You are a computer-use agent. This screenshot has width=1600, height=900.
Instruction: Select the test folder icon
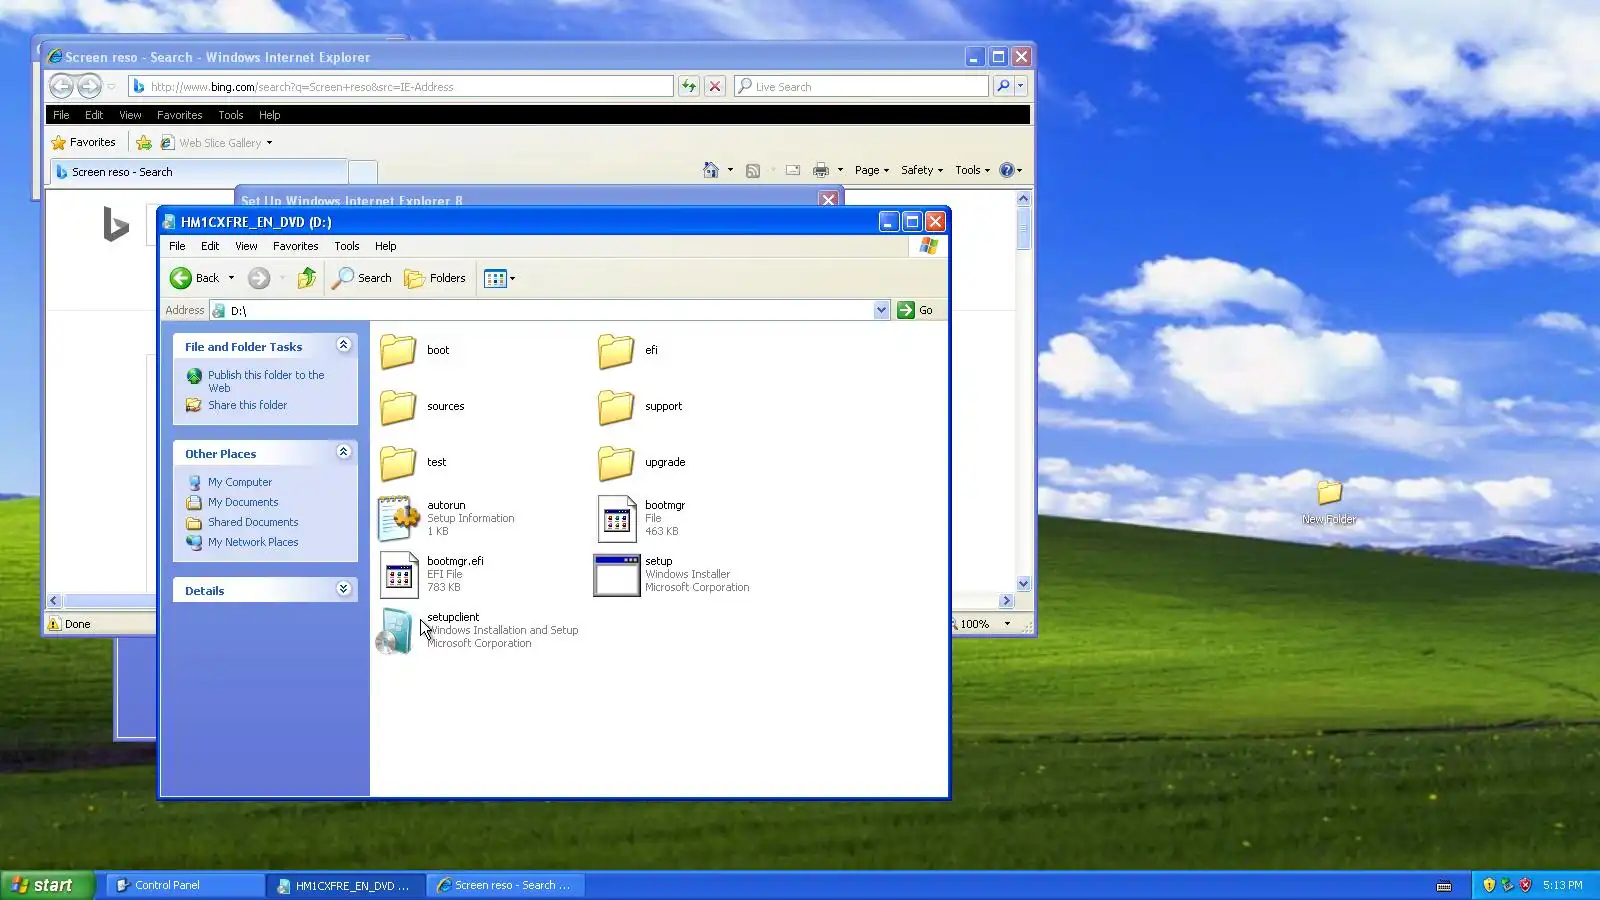click(x=398, y=463)
